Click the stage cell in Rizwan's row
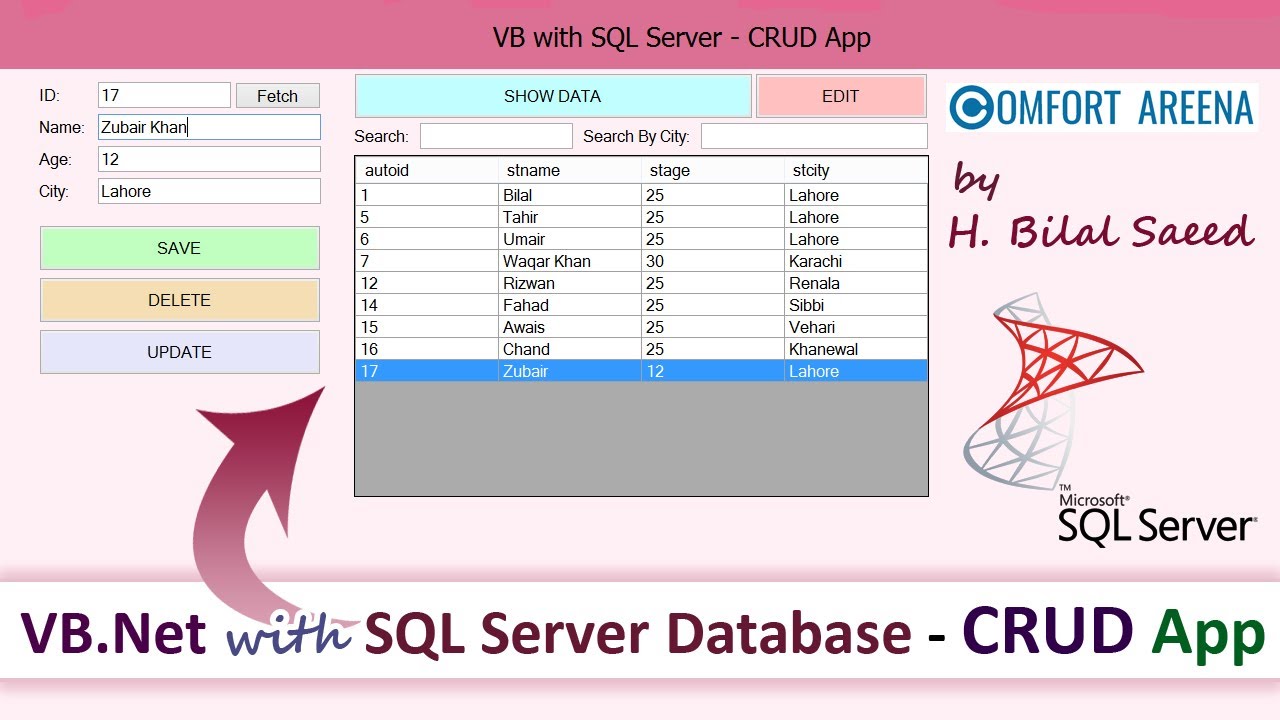Viewport: 1280px width, 720px height. 713,283
